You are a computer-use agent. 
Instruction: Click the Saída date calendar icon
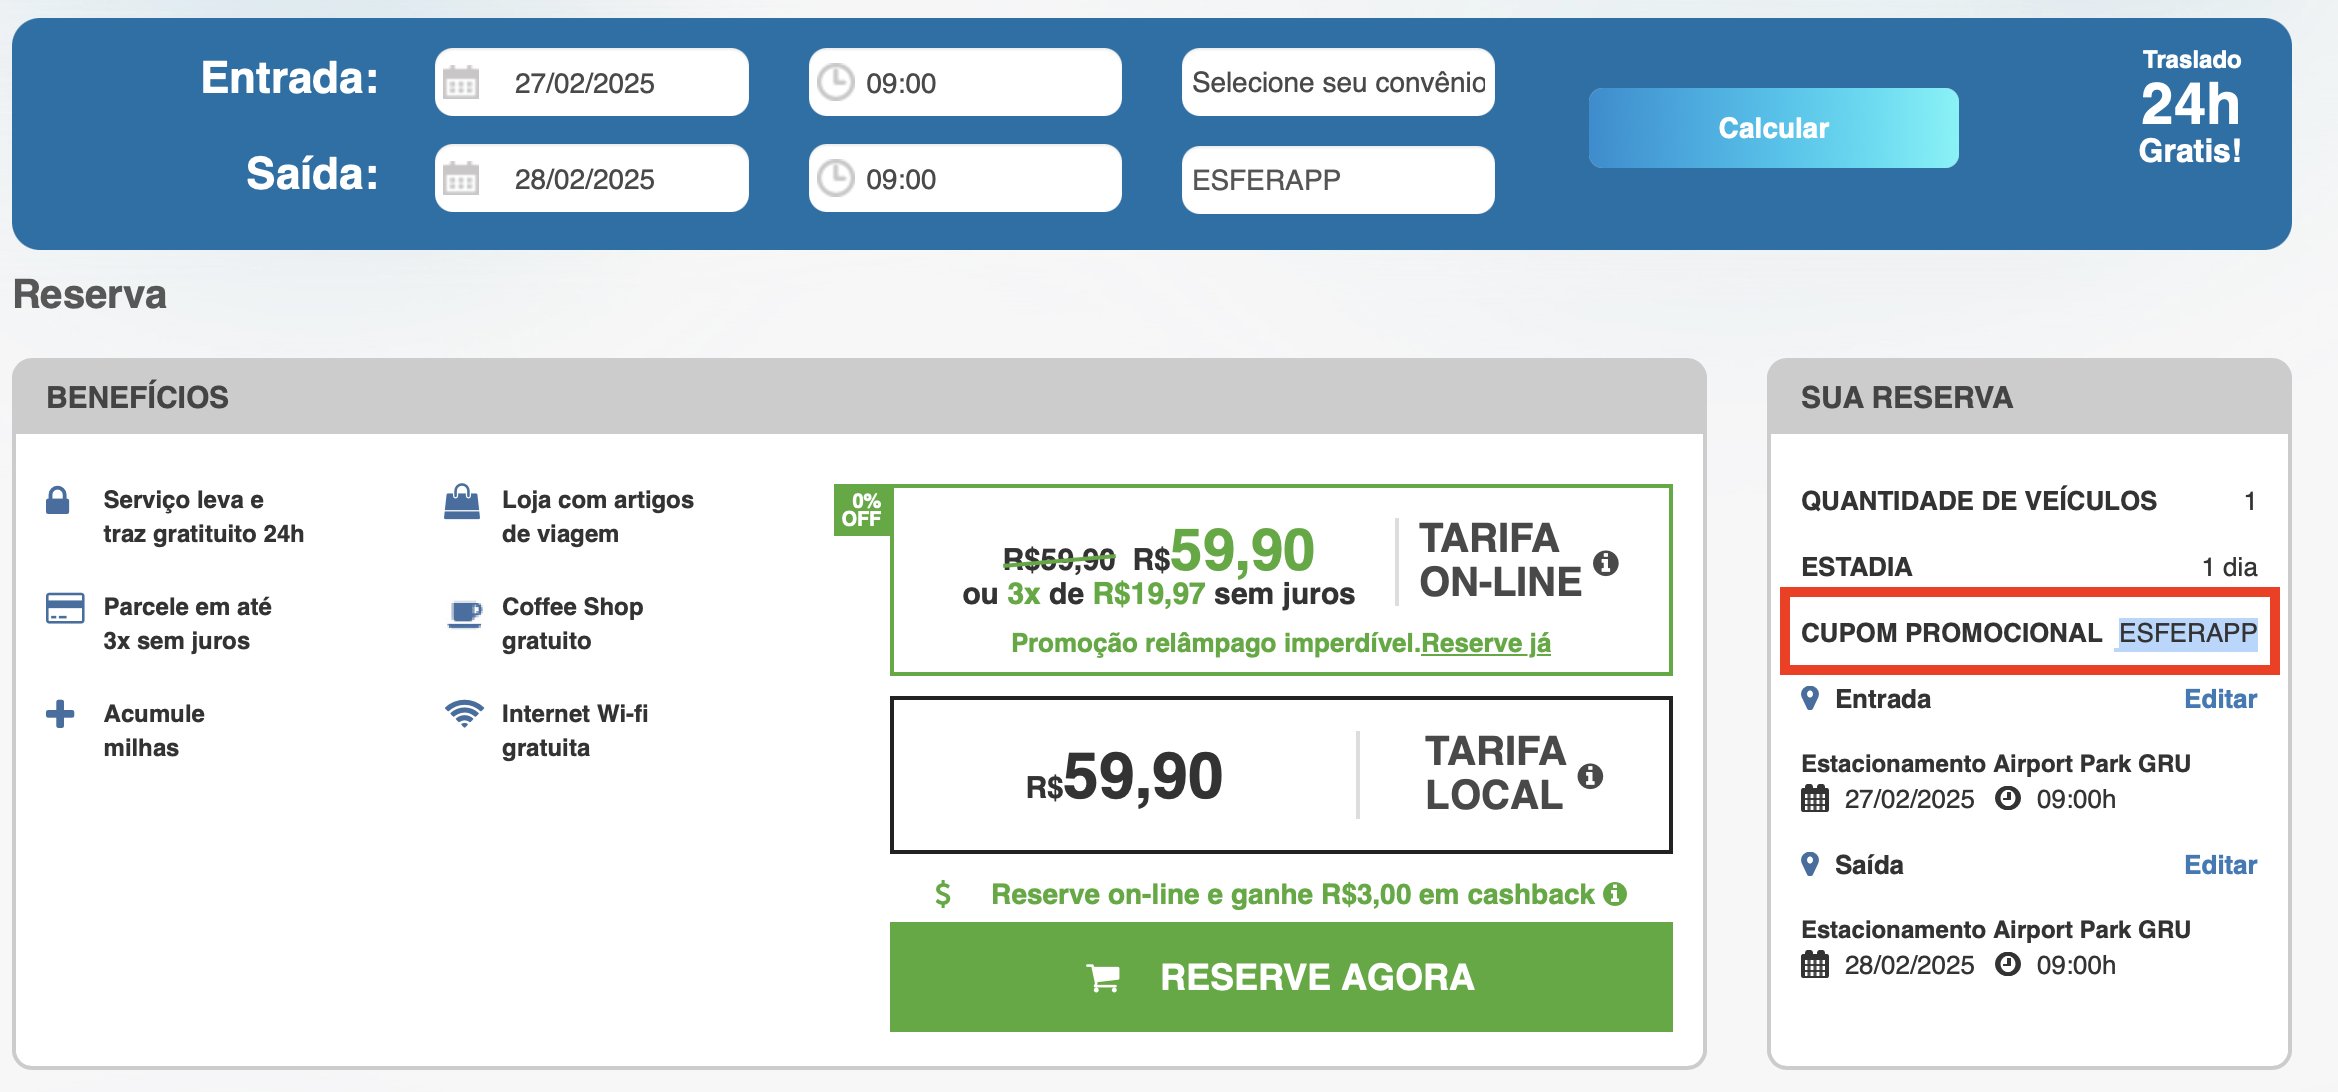[461, 179]
